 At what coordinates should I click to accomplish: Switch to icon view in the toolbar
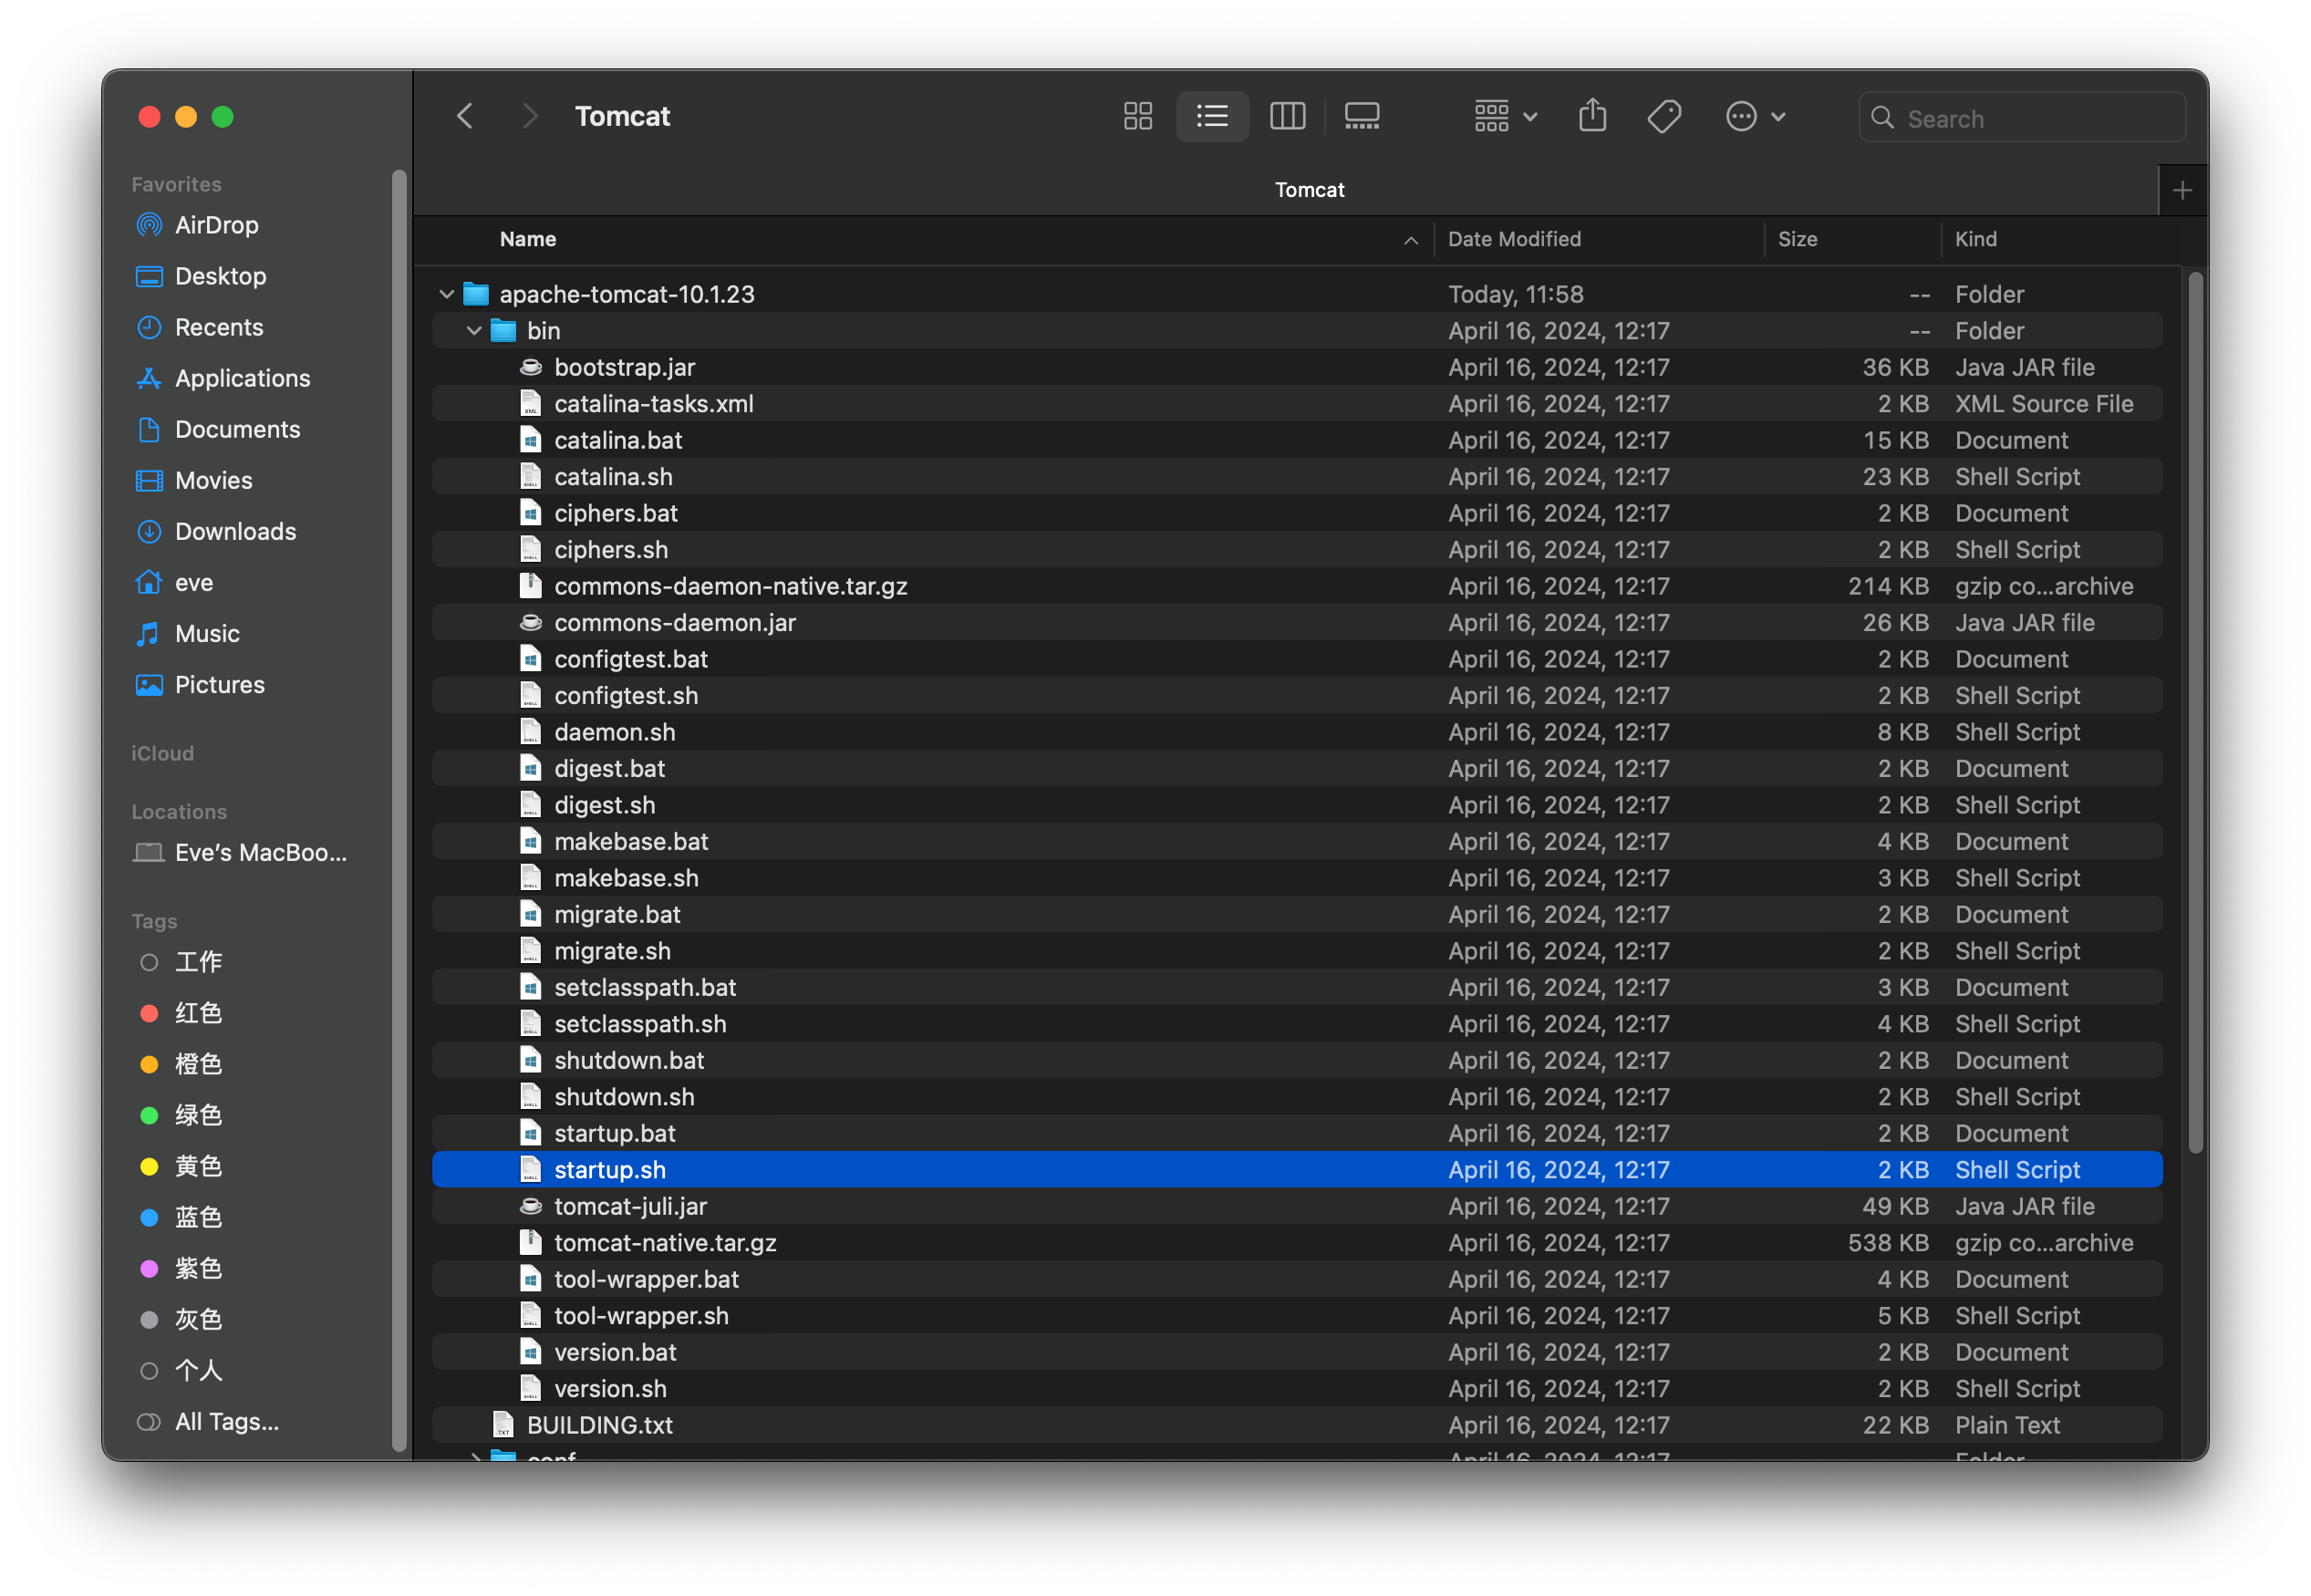(x=1137, y=116)
